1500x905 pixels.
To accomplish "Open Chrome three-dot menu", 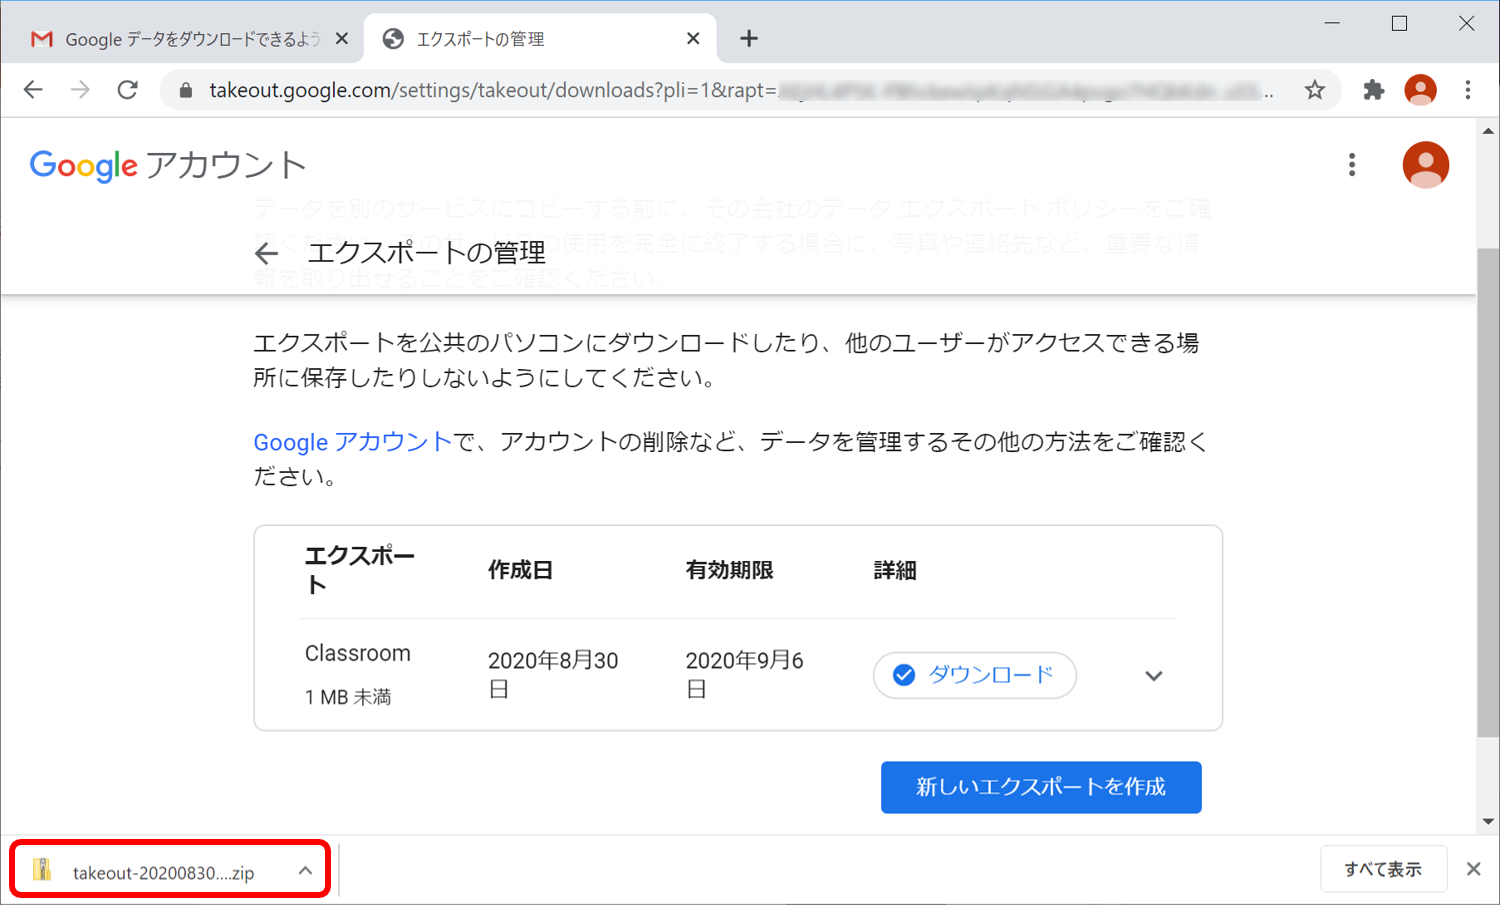I will click(1468, 90).
